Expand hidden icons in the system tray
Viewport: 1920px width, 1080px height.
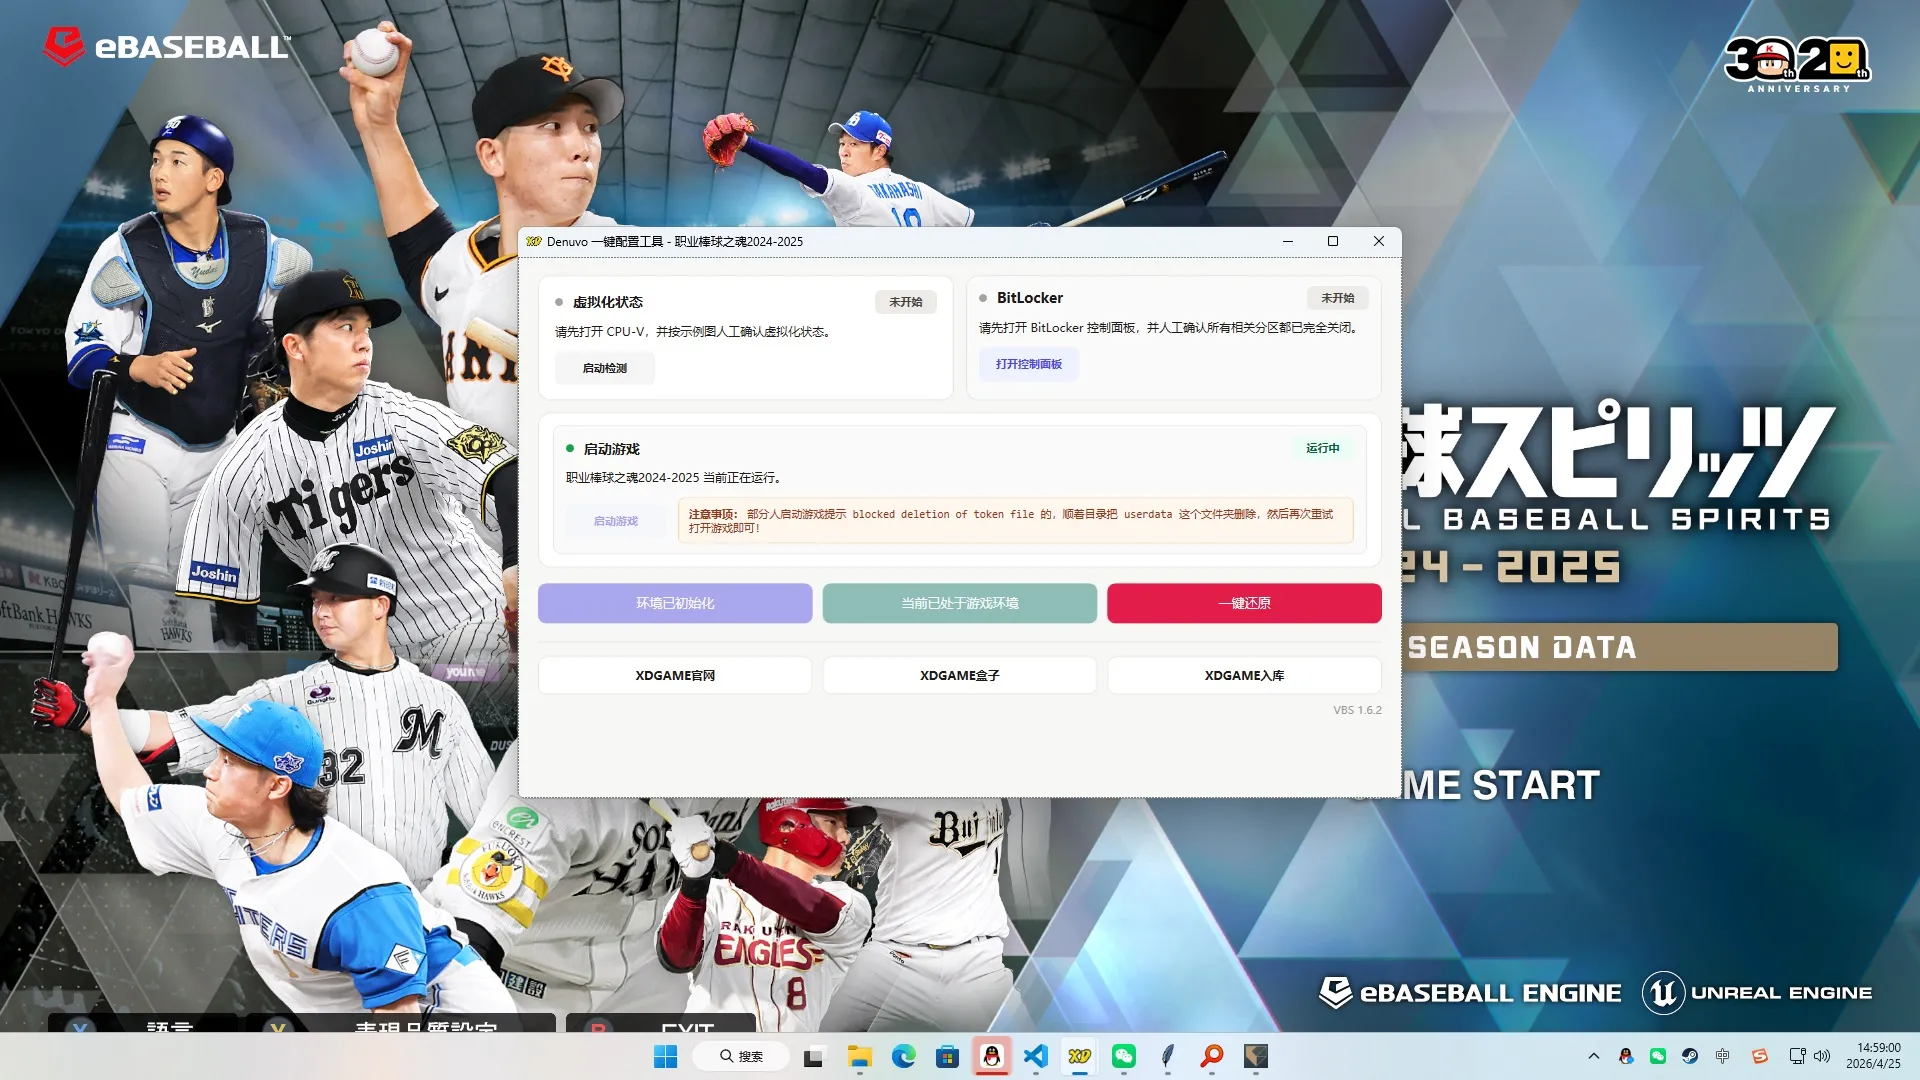coord(1593,1056)
